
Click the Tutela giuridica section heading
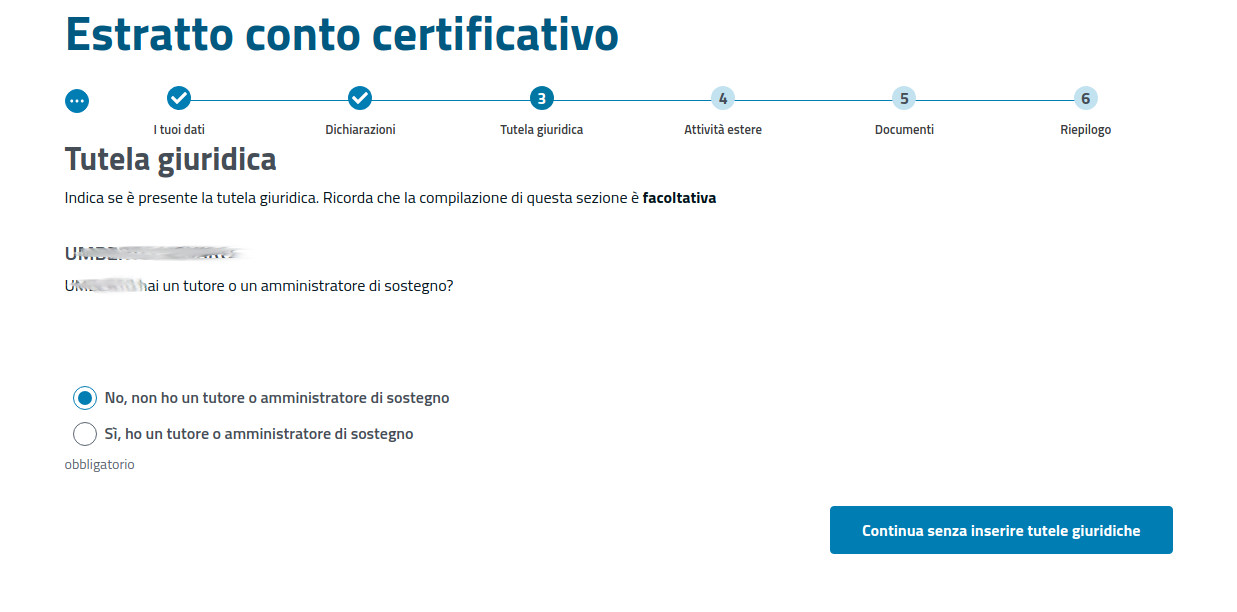coord(171,159)
